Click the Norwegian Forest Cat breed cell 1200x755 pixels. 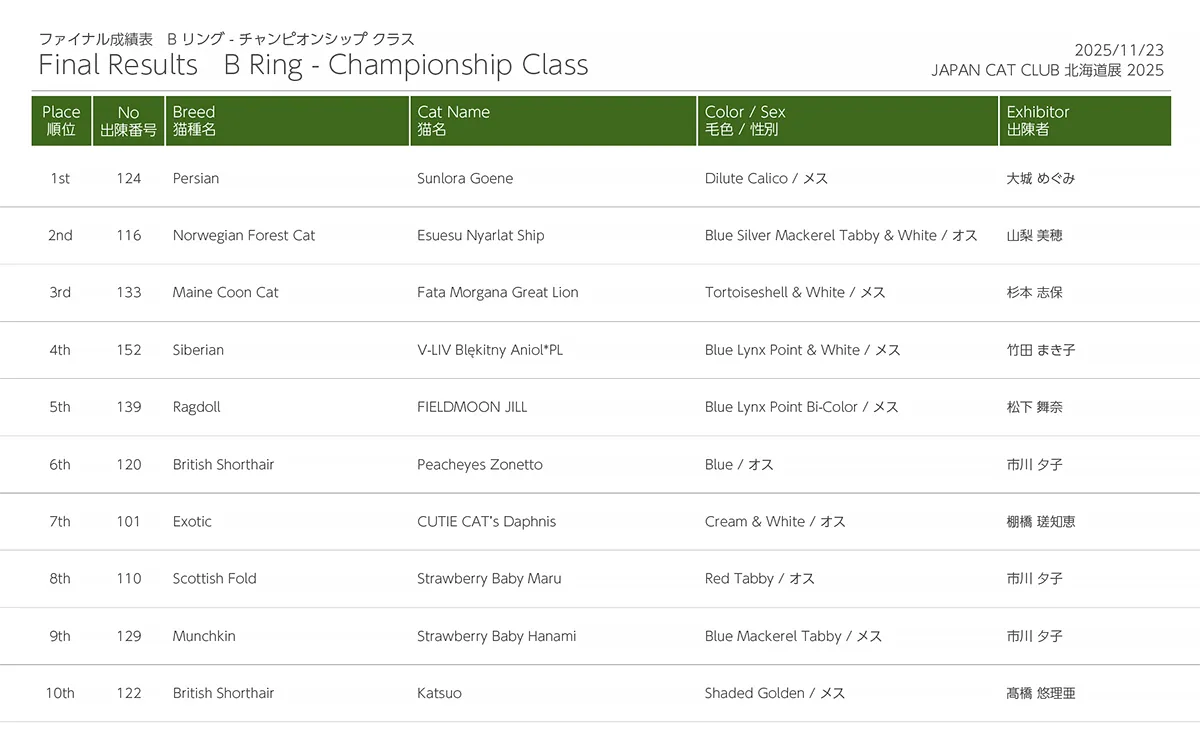[244, 235]
